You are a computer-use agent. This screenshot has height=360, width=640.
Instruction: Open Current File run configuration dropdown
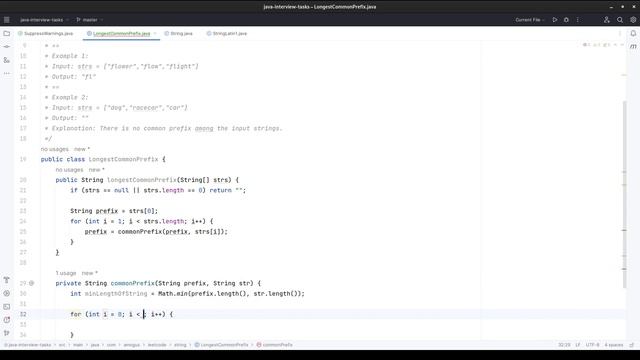pos(530,20)
